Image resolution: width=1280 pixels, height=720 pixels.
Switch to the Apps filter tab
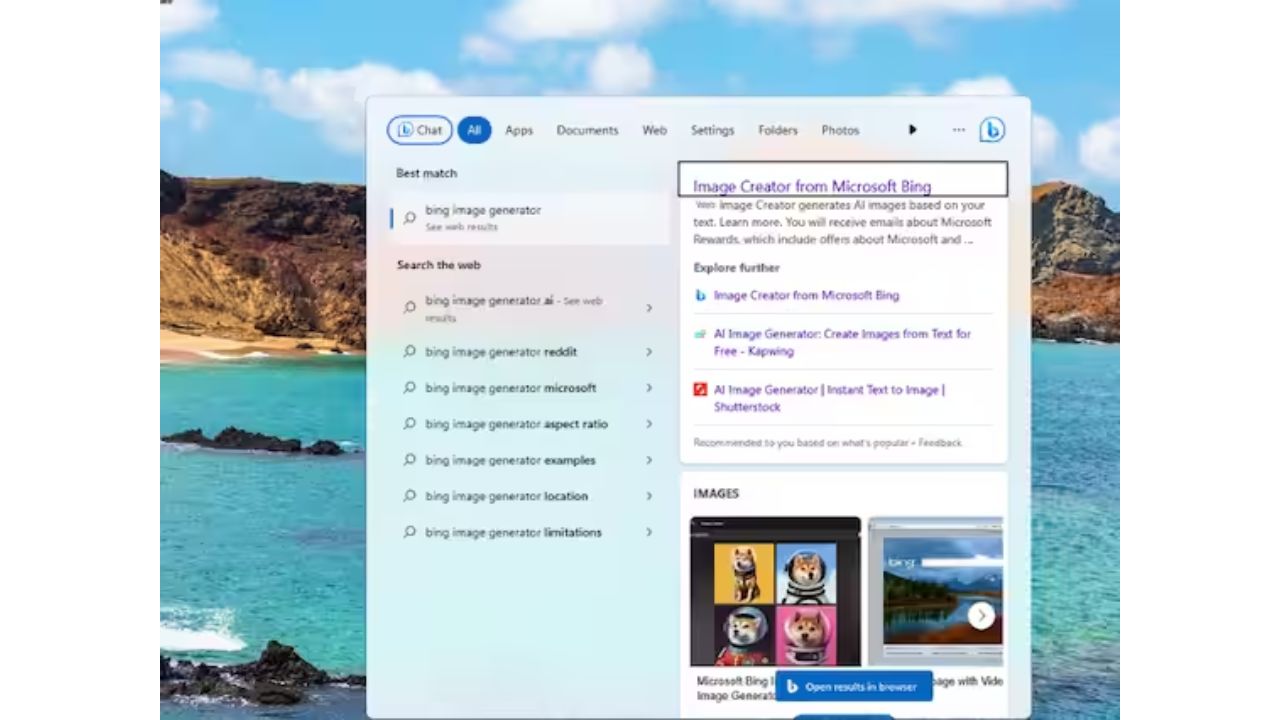coord(519,130)
